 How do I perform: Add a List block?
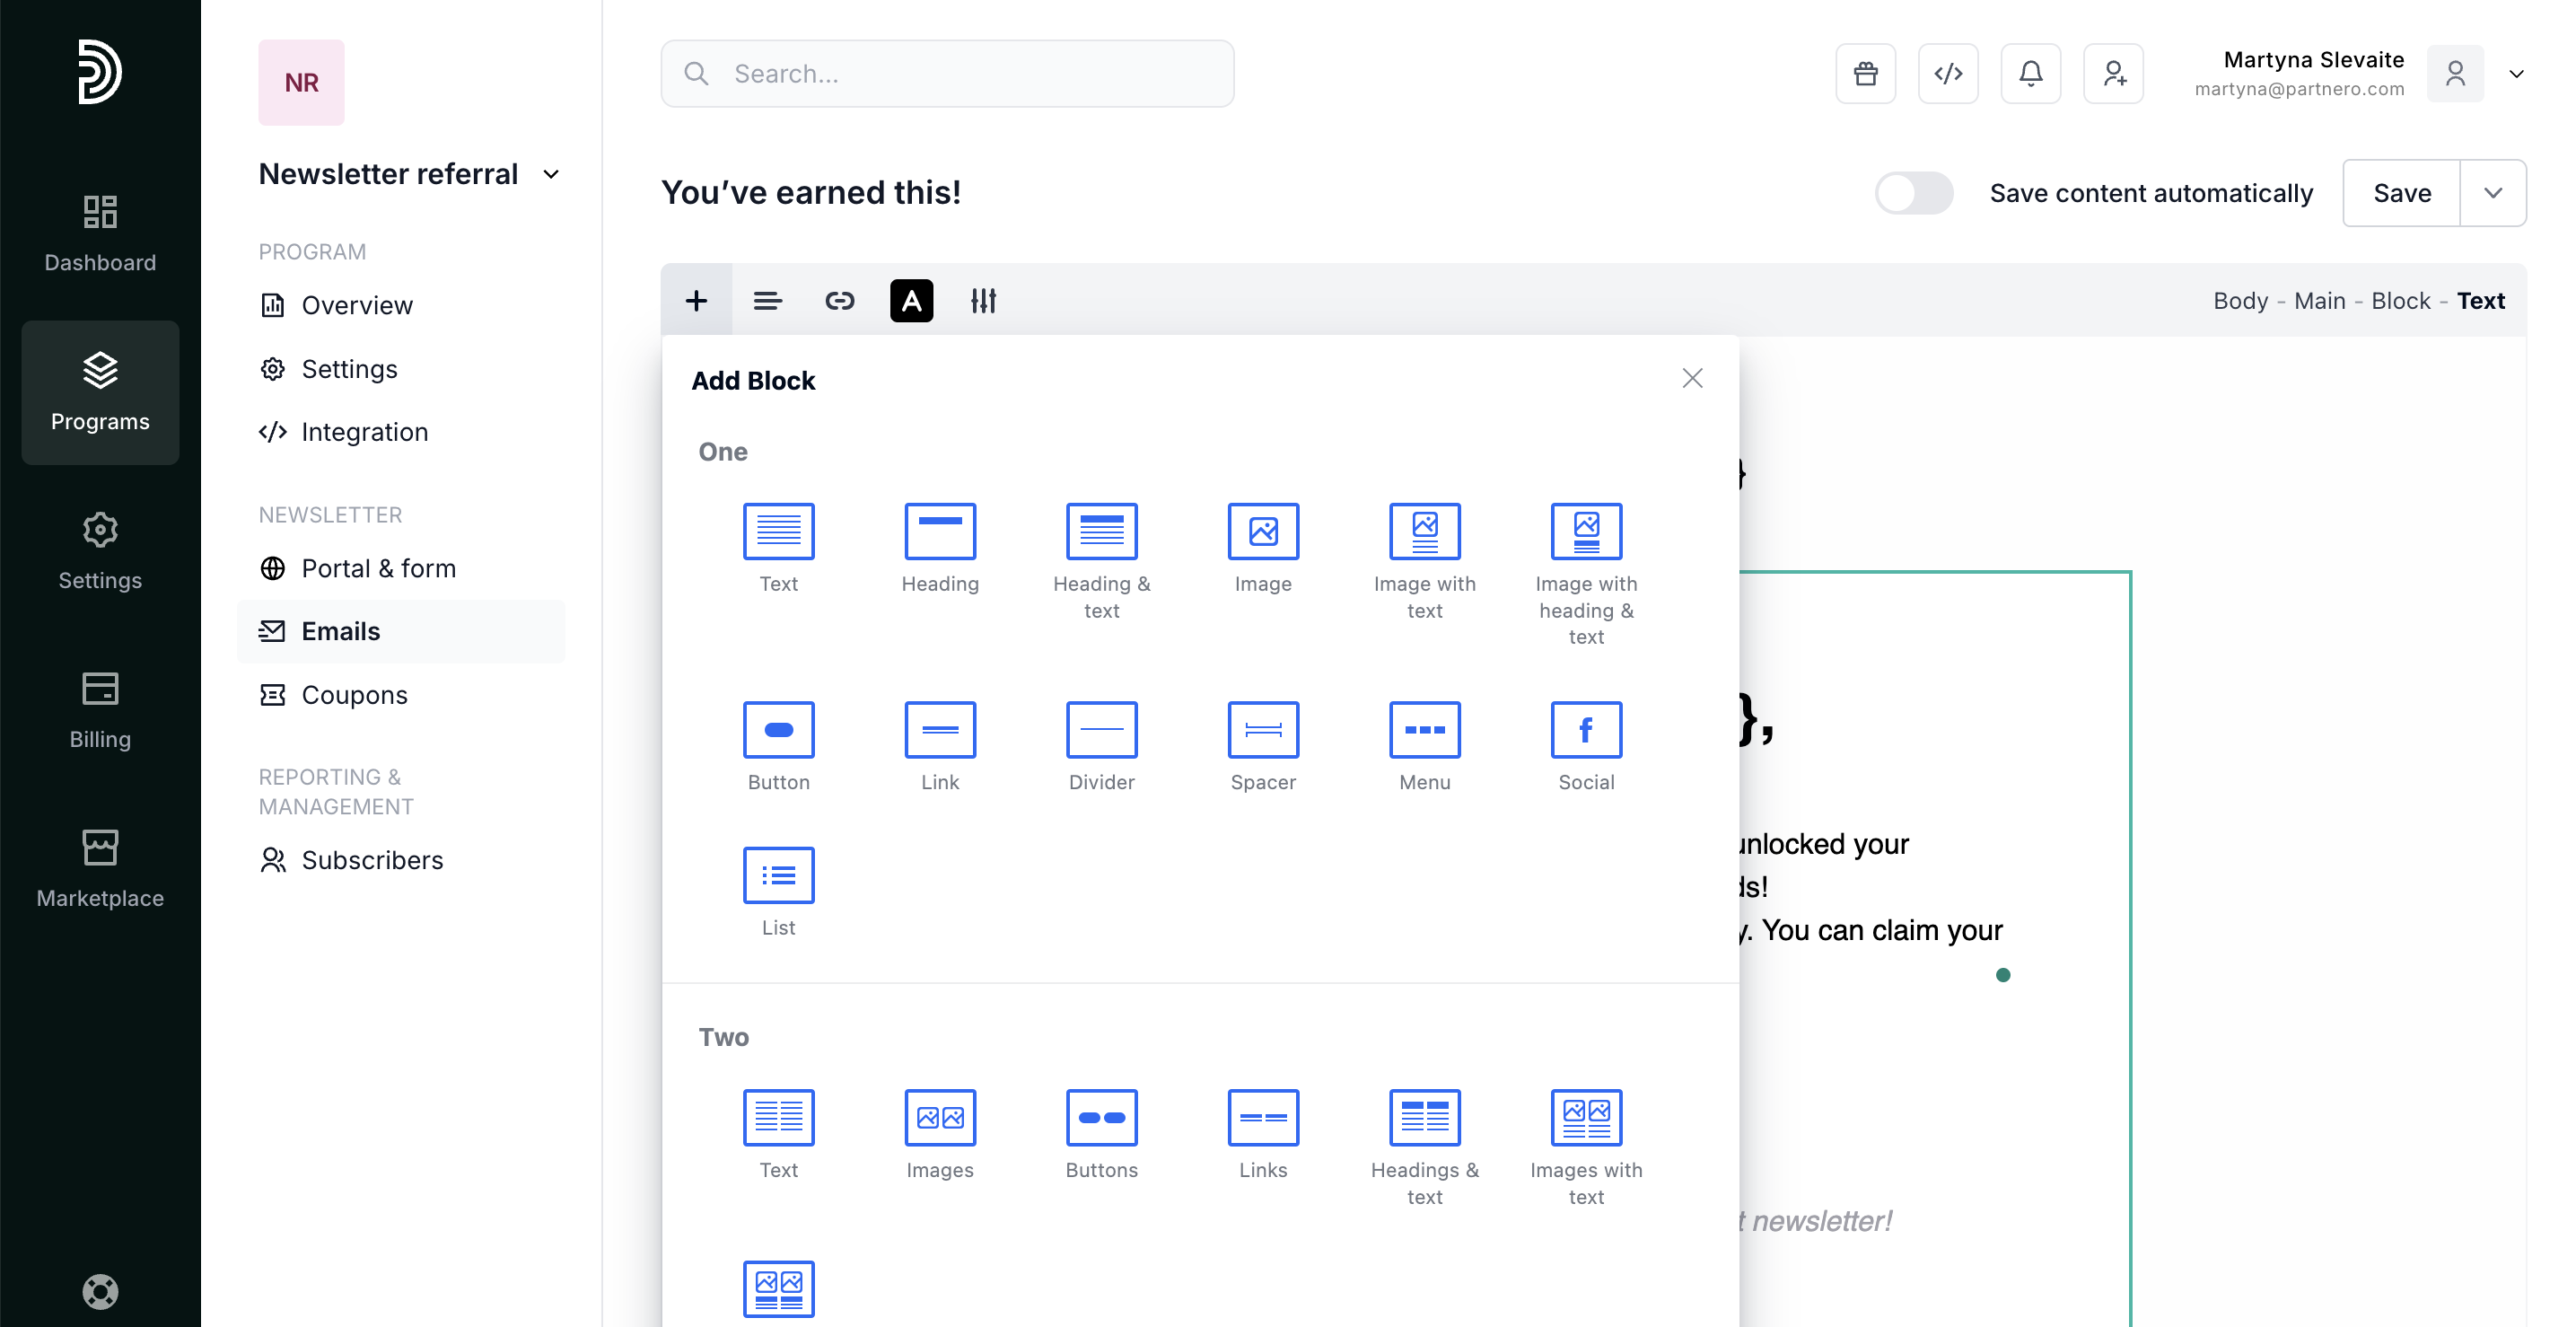pos(778,876)
